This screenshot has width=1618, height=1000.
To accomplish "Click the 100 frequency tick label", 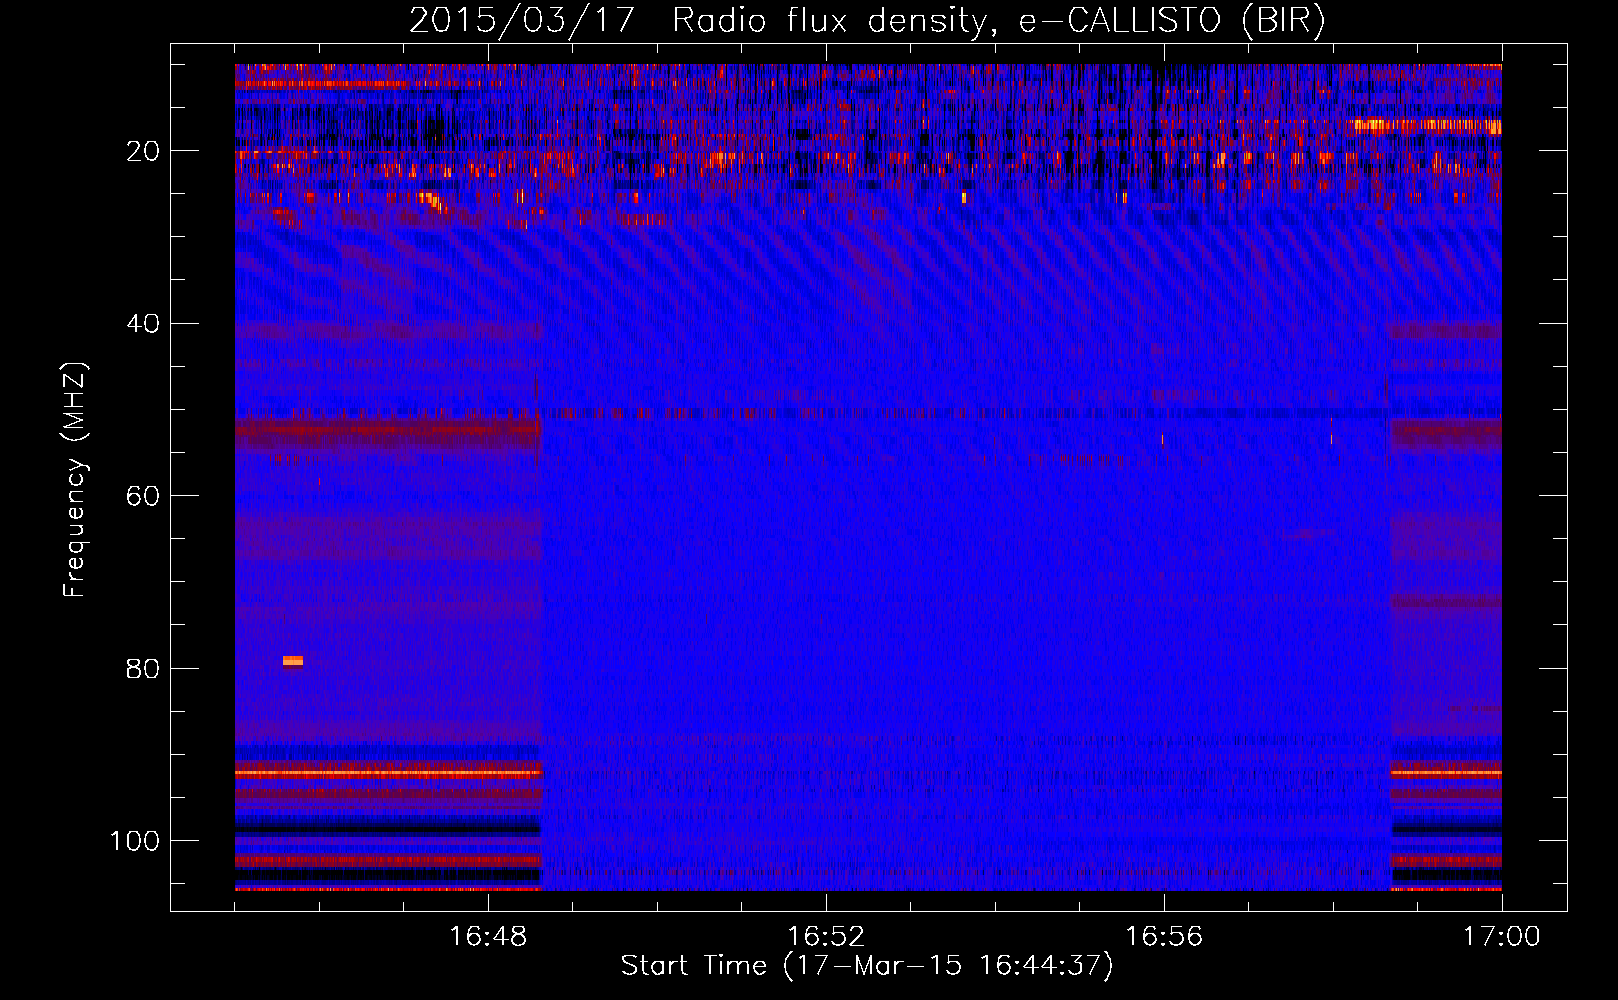I will pyautogui.click(x=135, y=841).
